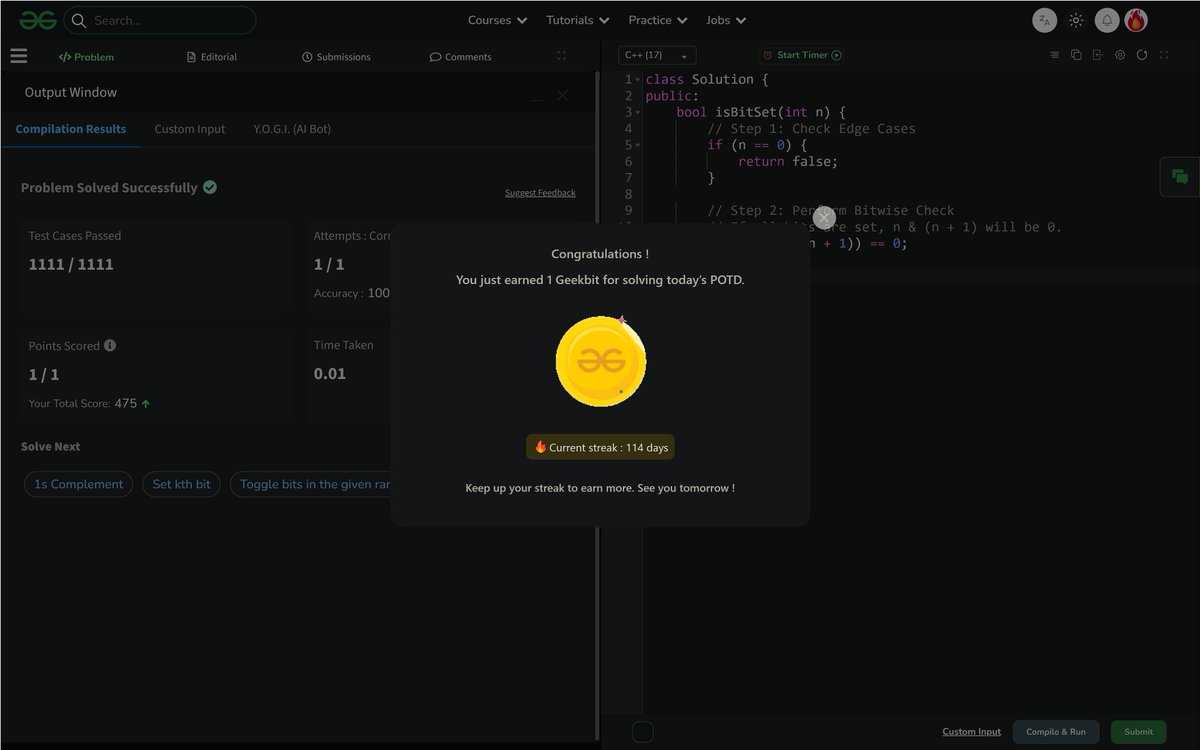The width and height of the screenshot is (1200, 750).
Task: Click the format code lines icon
Action: pos(1054,55)
